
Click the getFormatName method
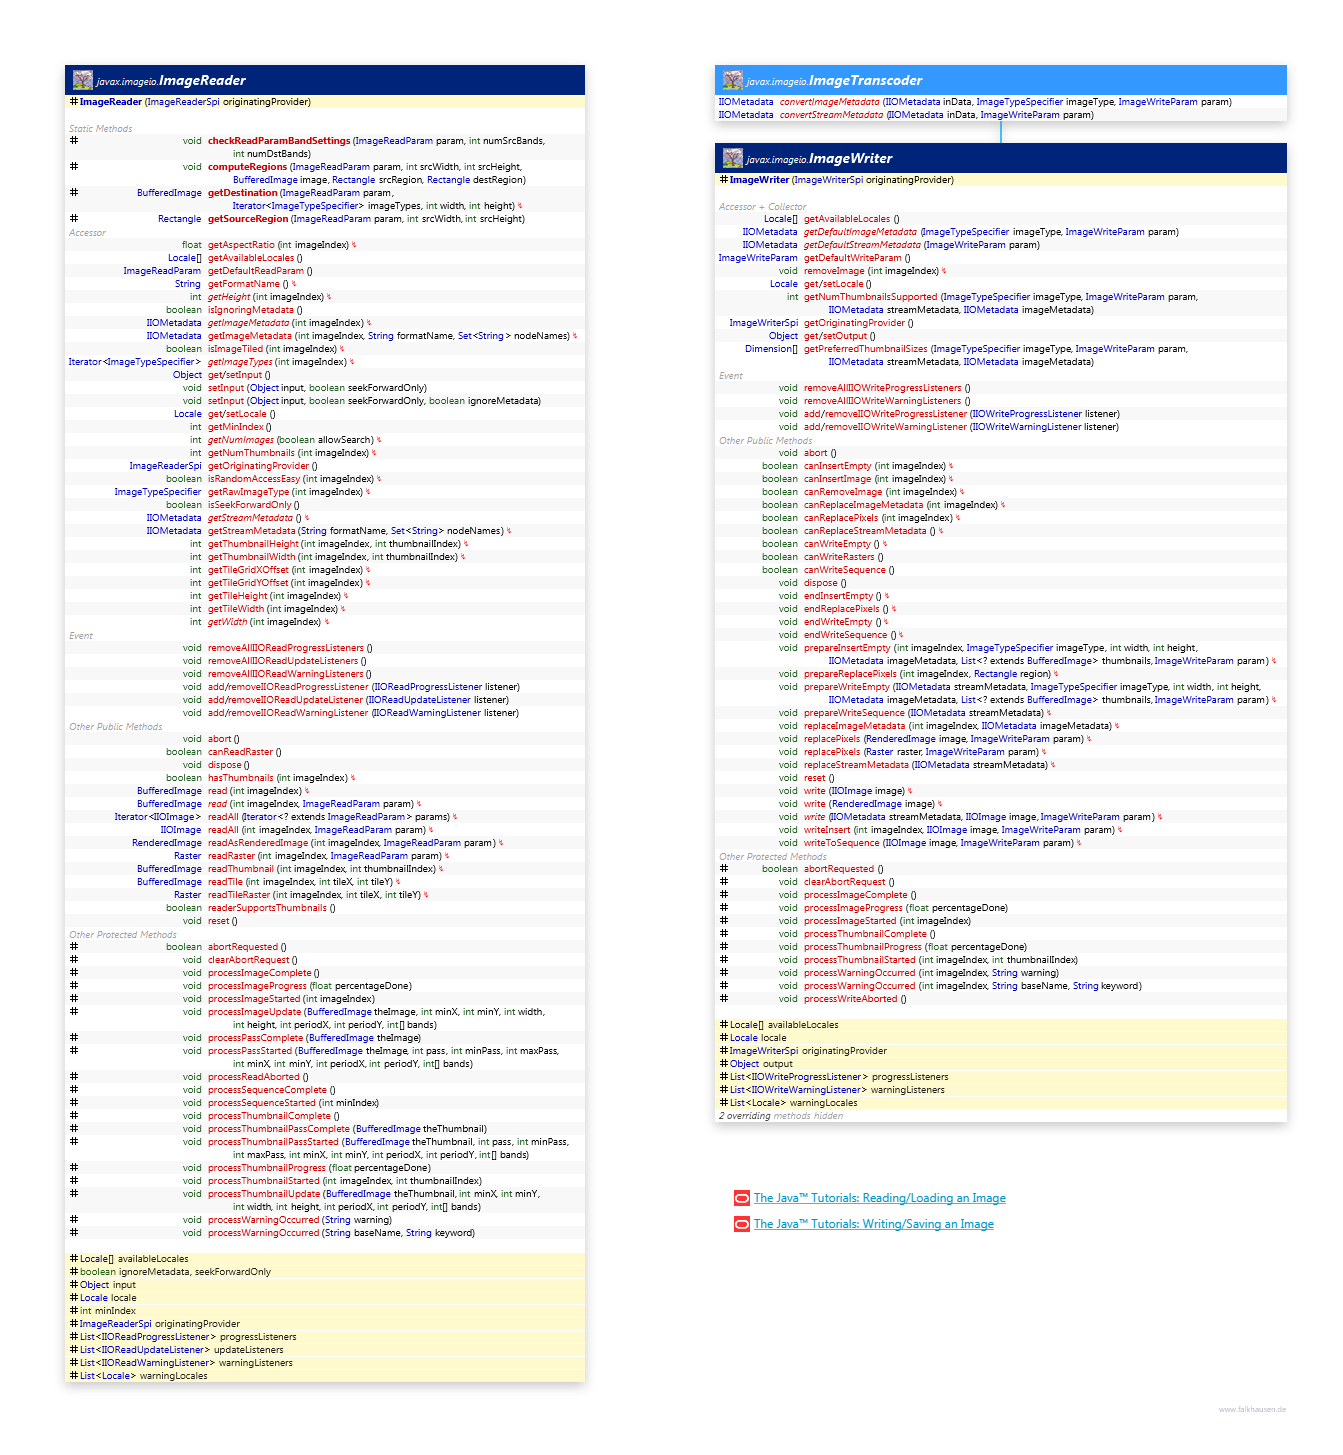pos(244,284)
